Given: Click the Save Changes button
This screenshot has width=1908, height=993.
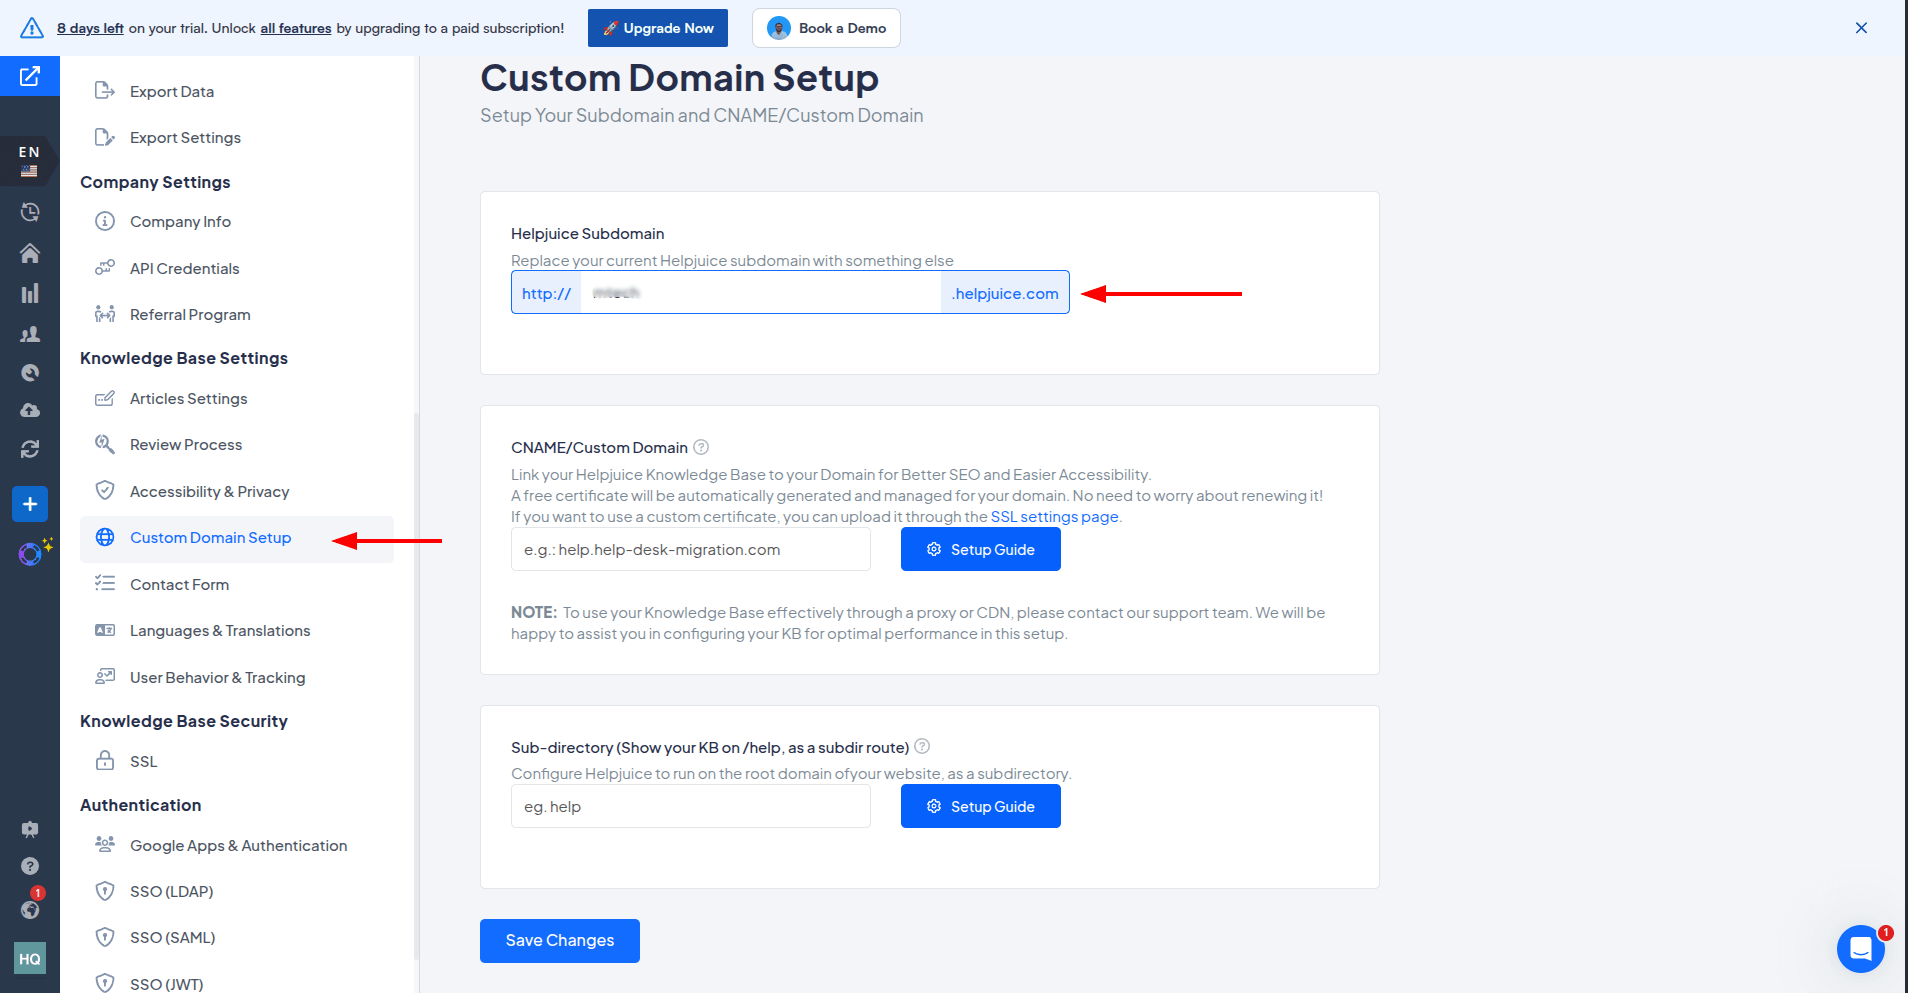Looking at the screenshot, I should [560, 941].
